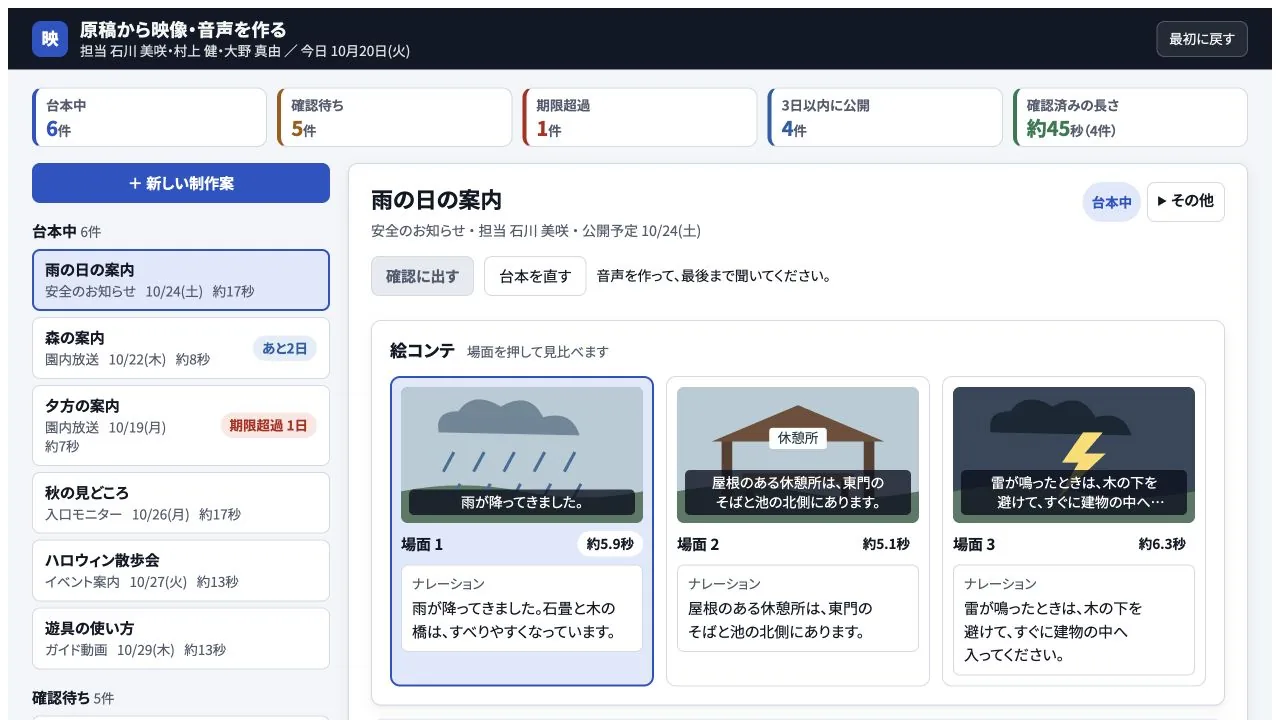Click the 台本を直す button

(x=535, y=276)
